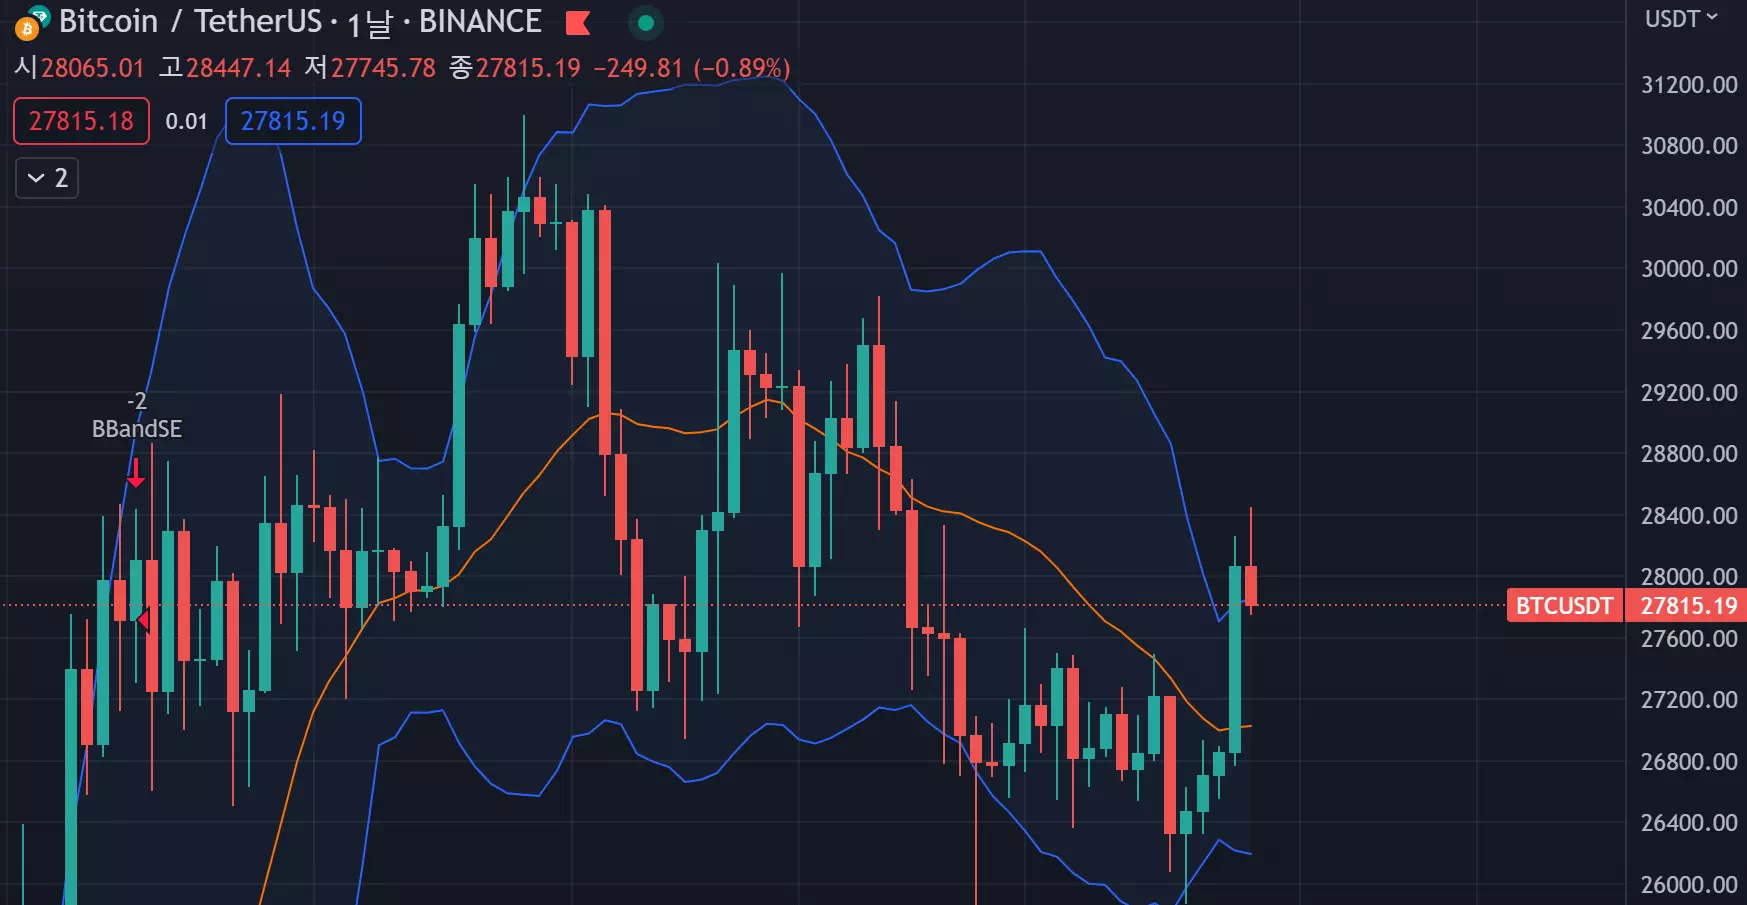
Task: Click the BINANCE exchange label
Action: tap(480, 21)
